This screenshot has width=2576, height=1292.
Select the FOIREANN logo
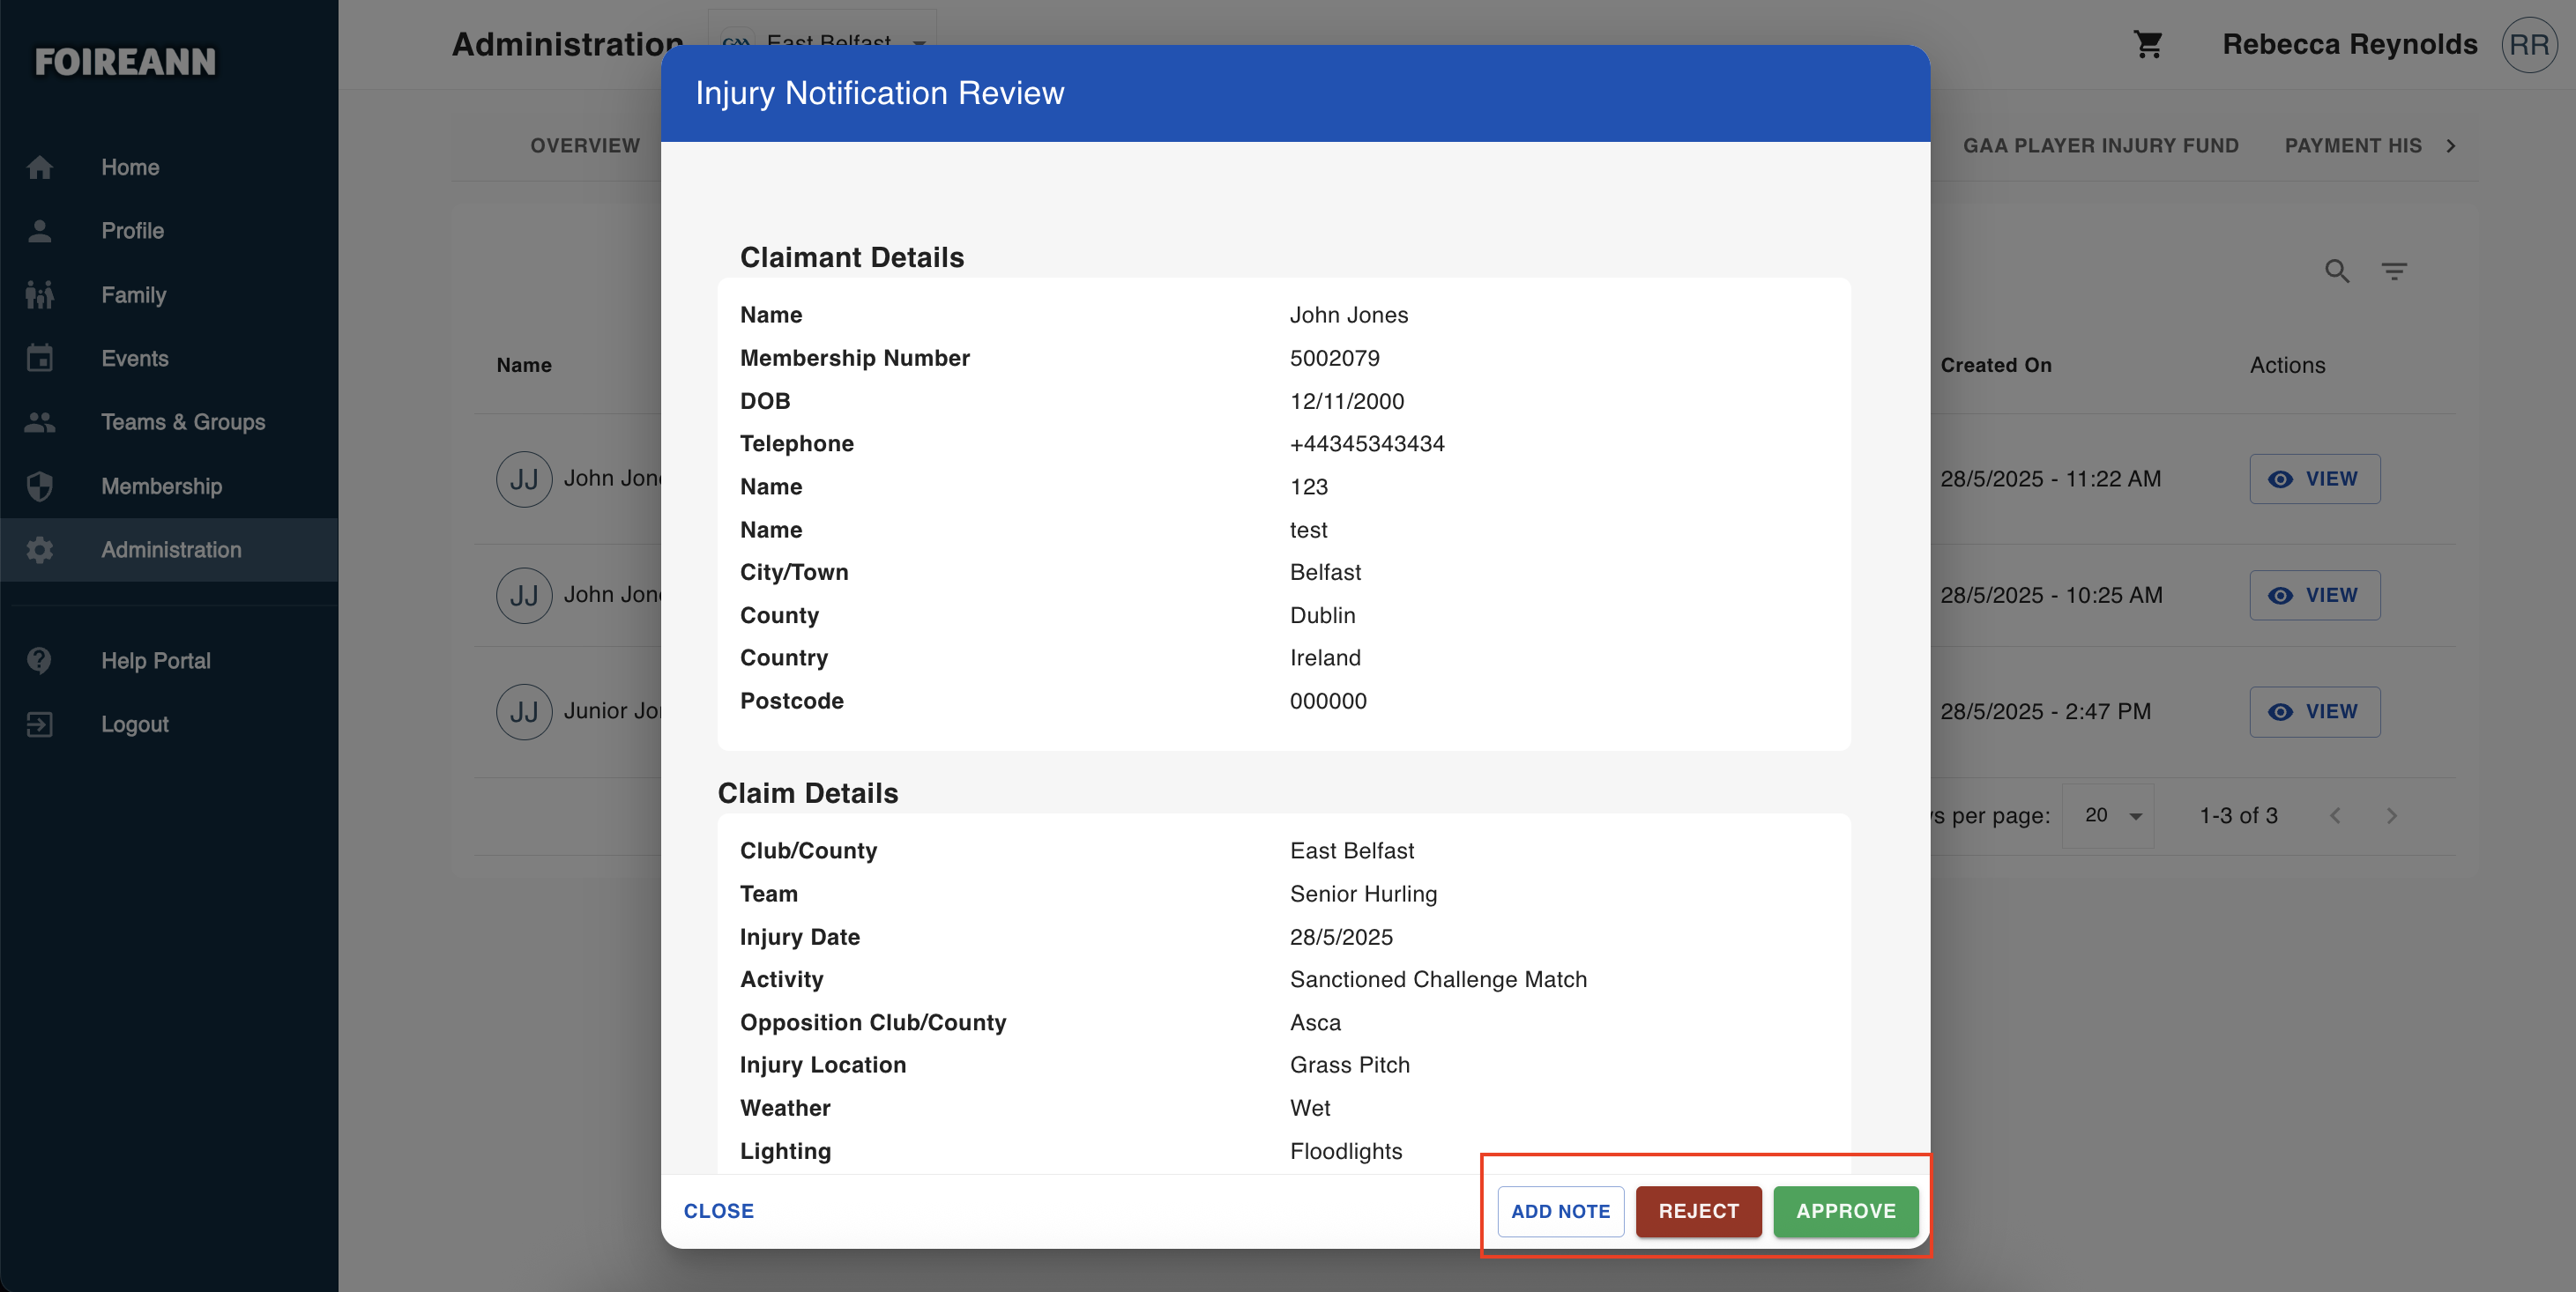tap(125, 62)
